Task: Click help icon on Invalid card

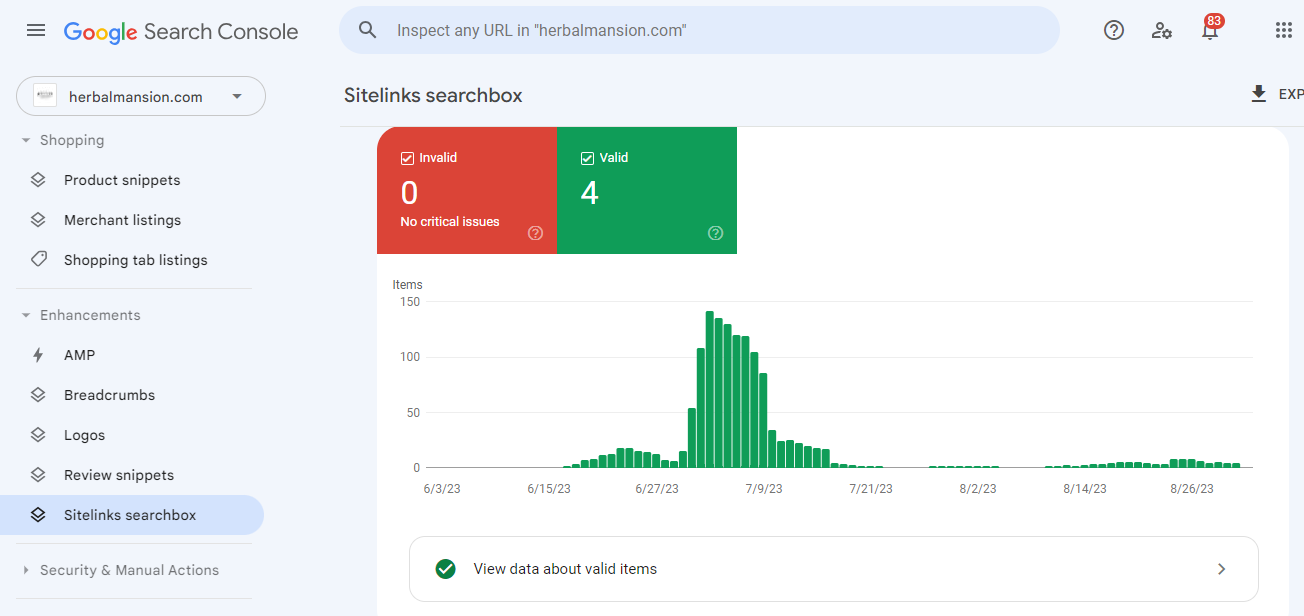Action: click(x=535, y=233)
